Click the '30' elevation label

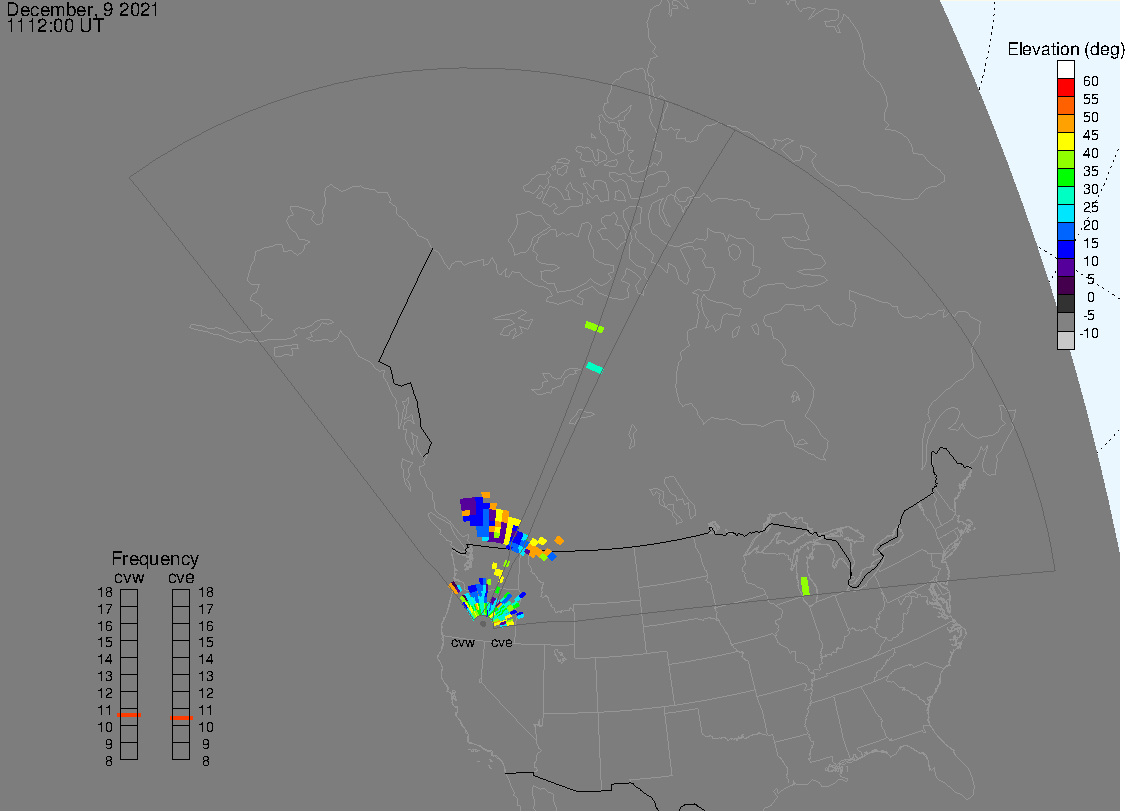pos(1091,189)
